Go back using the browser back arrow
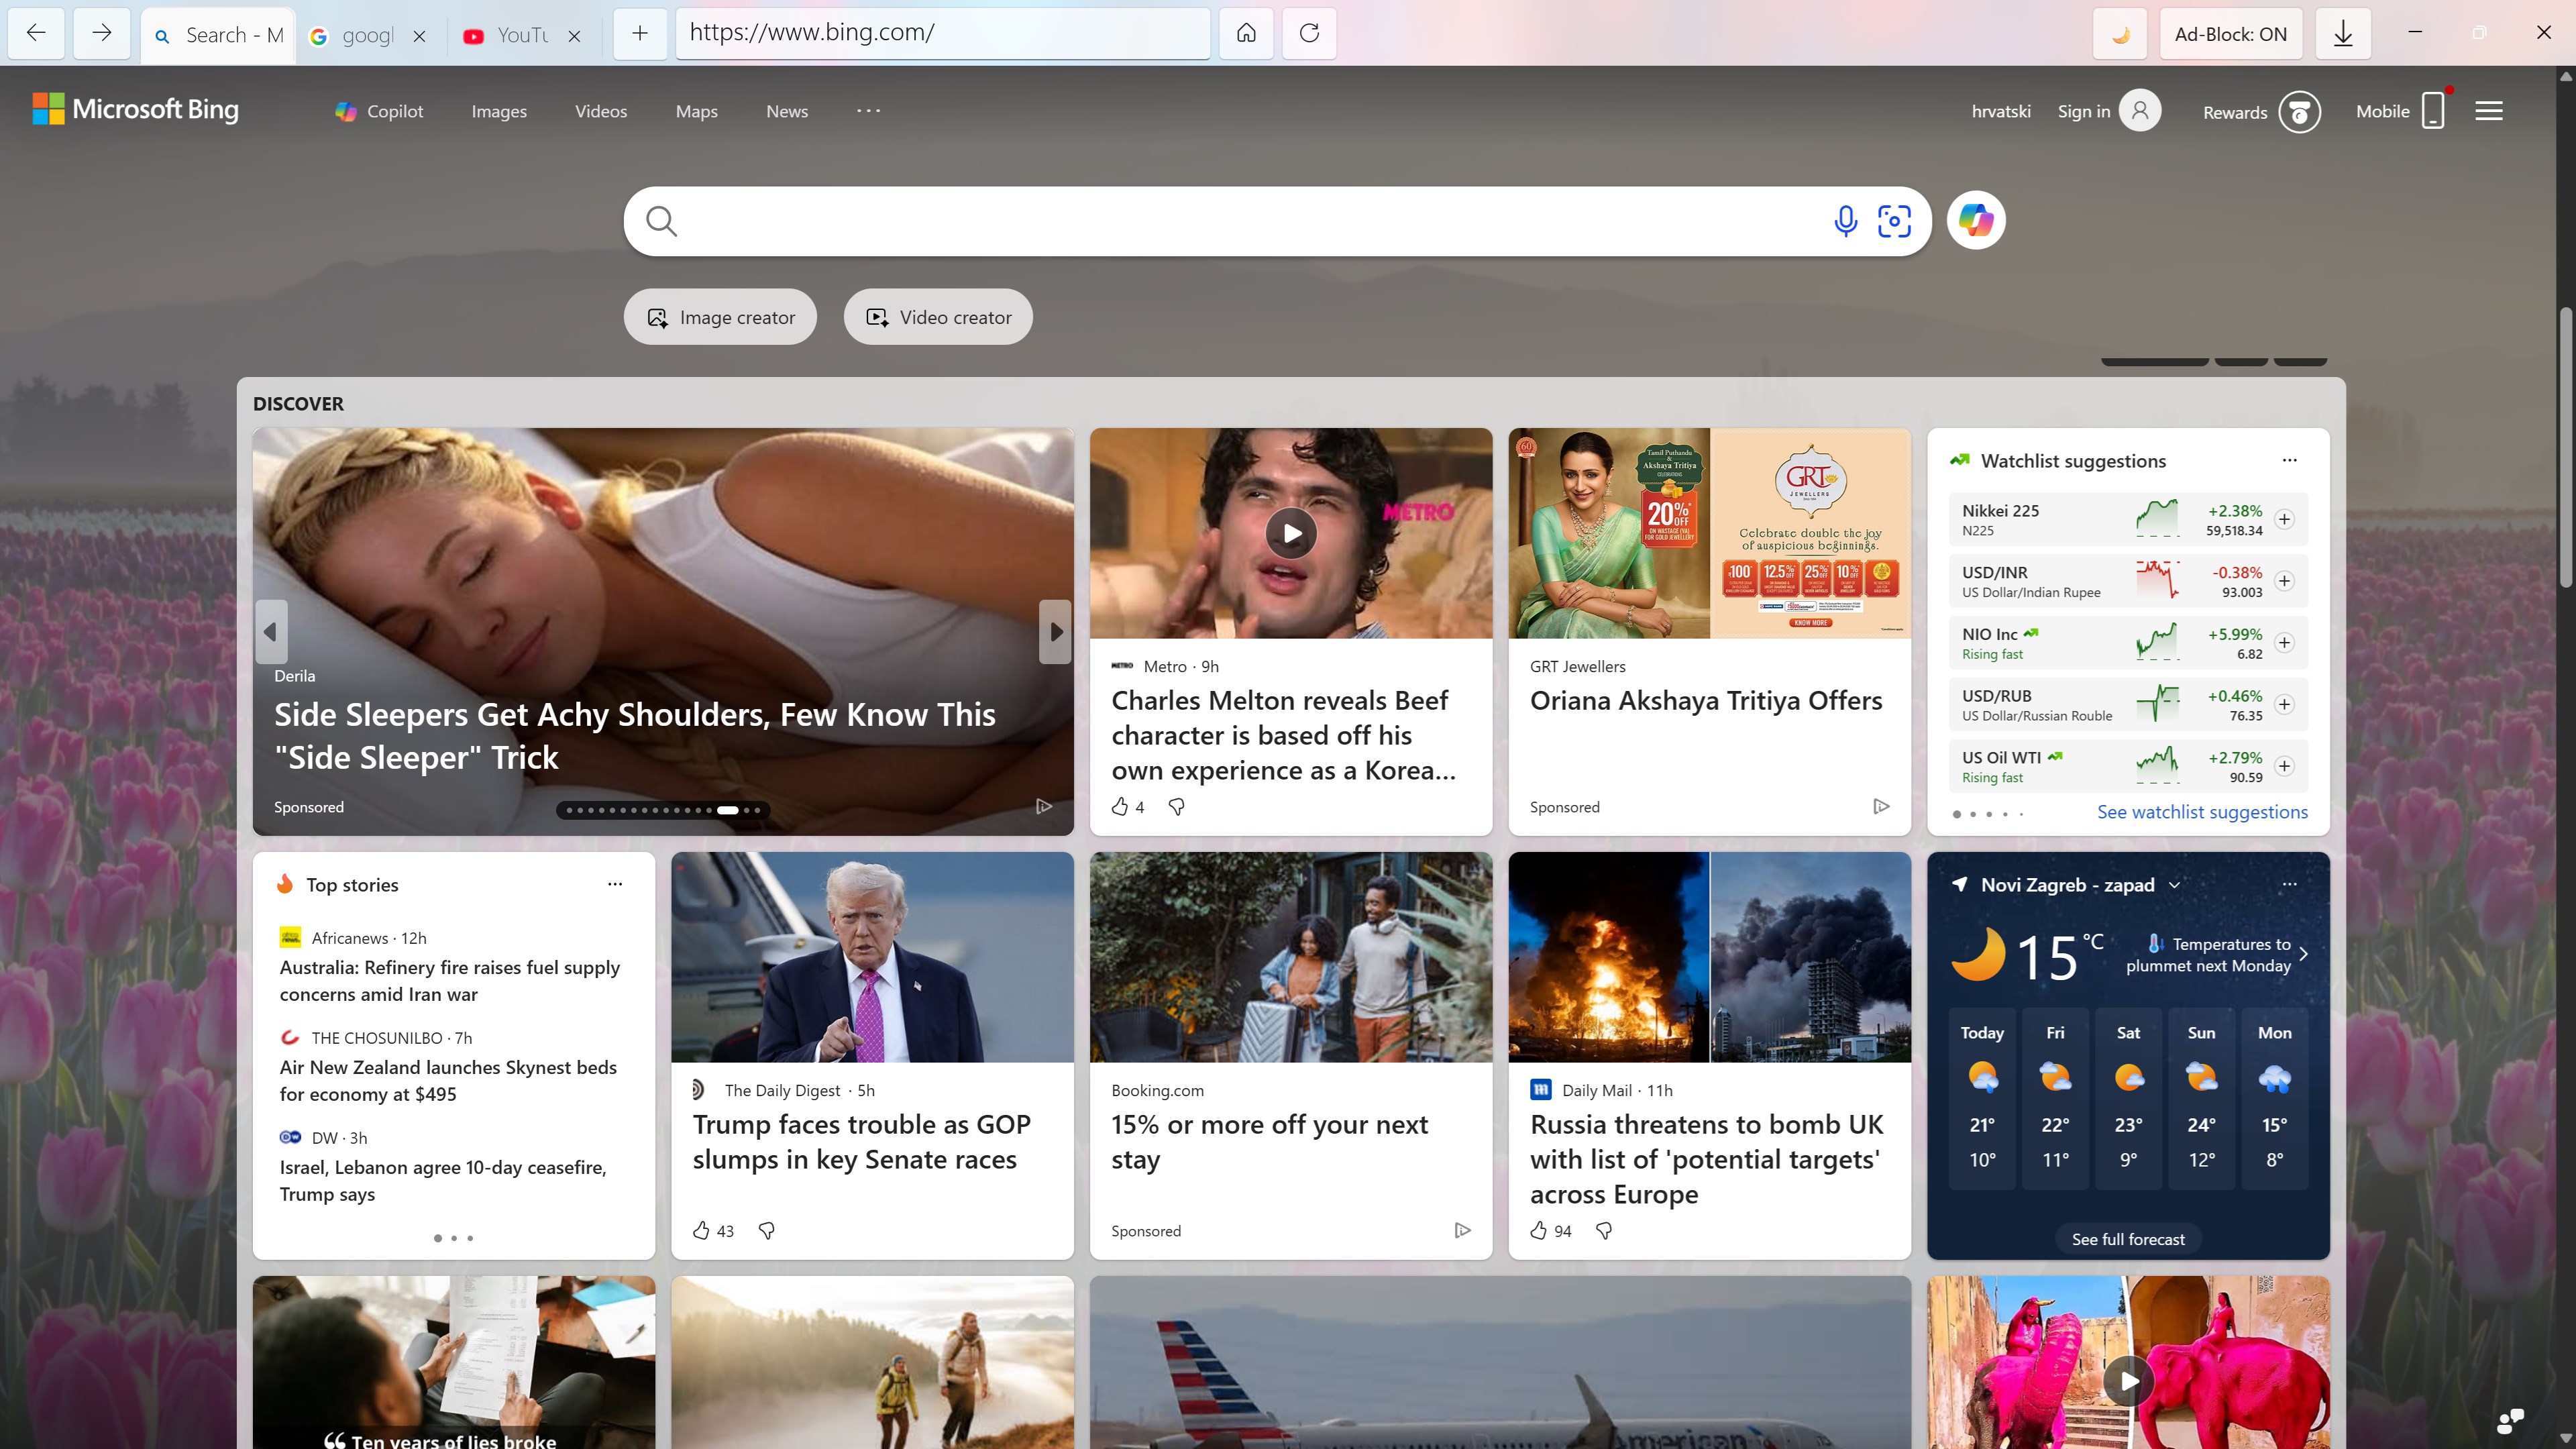The width and height of the screenshot is (2576, 1449). click(x=36, y=33)
